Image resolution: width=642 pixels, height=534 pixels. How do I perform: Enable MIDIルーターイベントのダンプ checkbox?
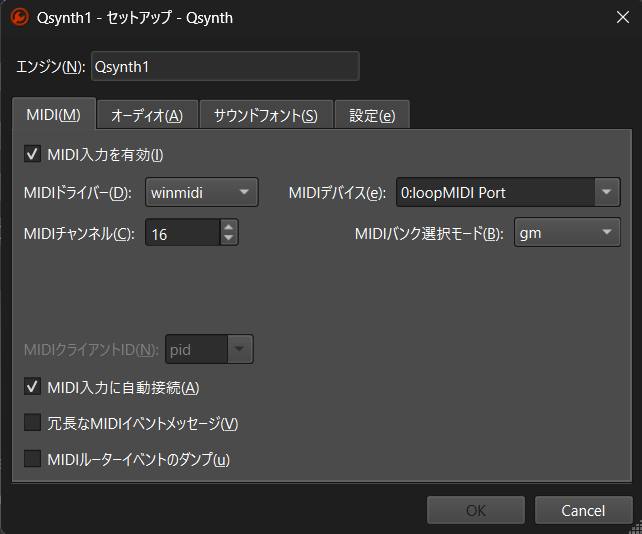click(32, 459)
